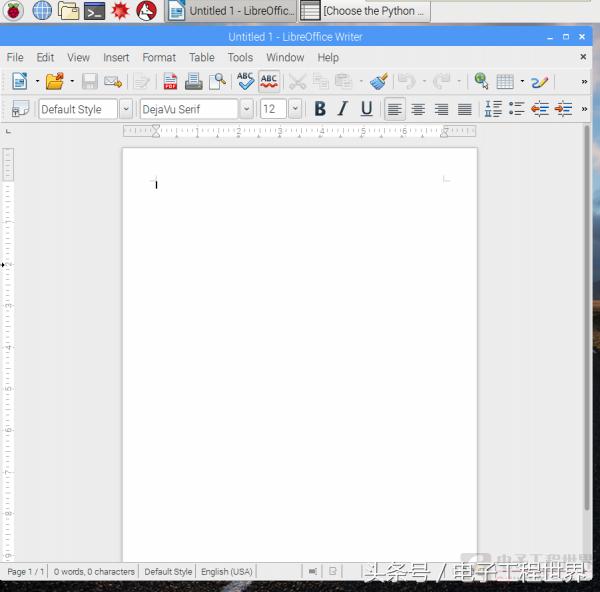Open the font size dropdown showing 12

[295, 109]
